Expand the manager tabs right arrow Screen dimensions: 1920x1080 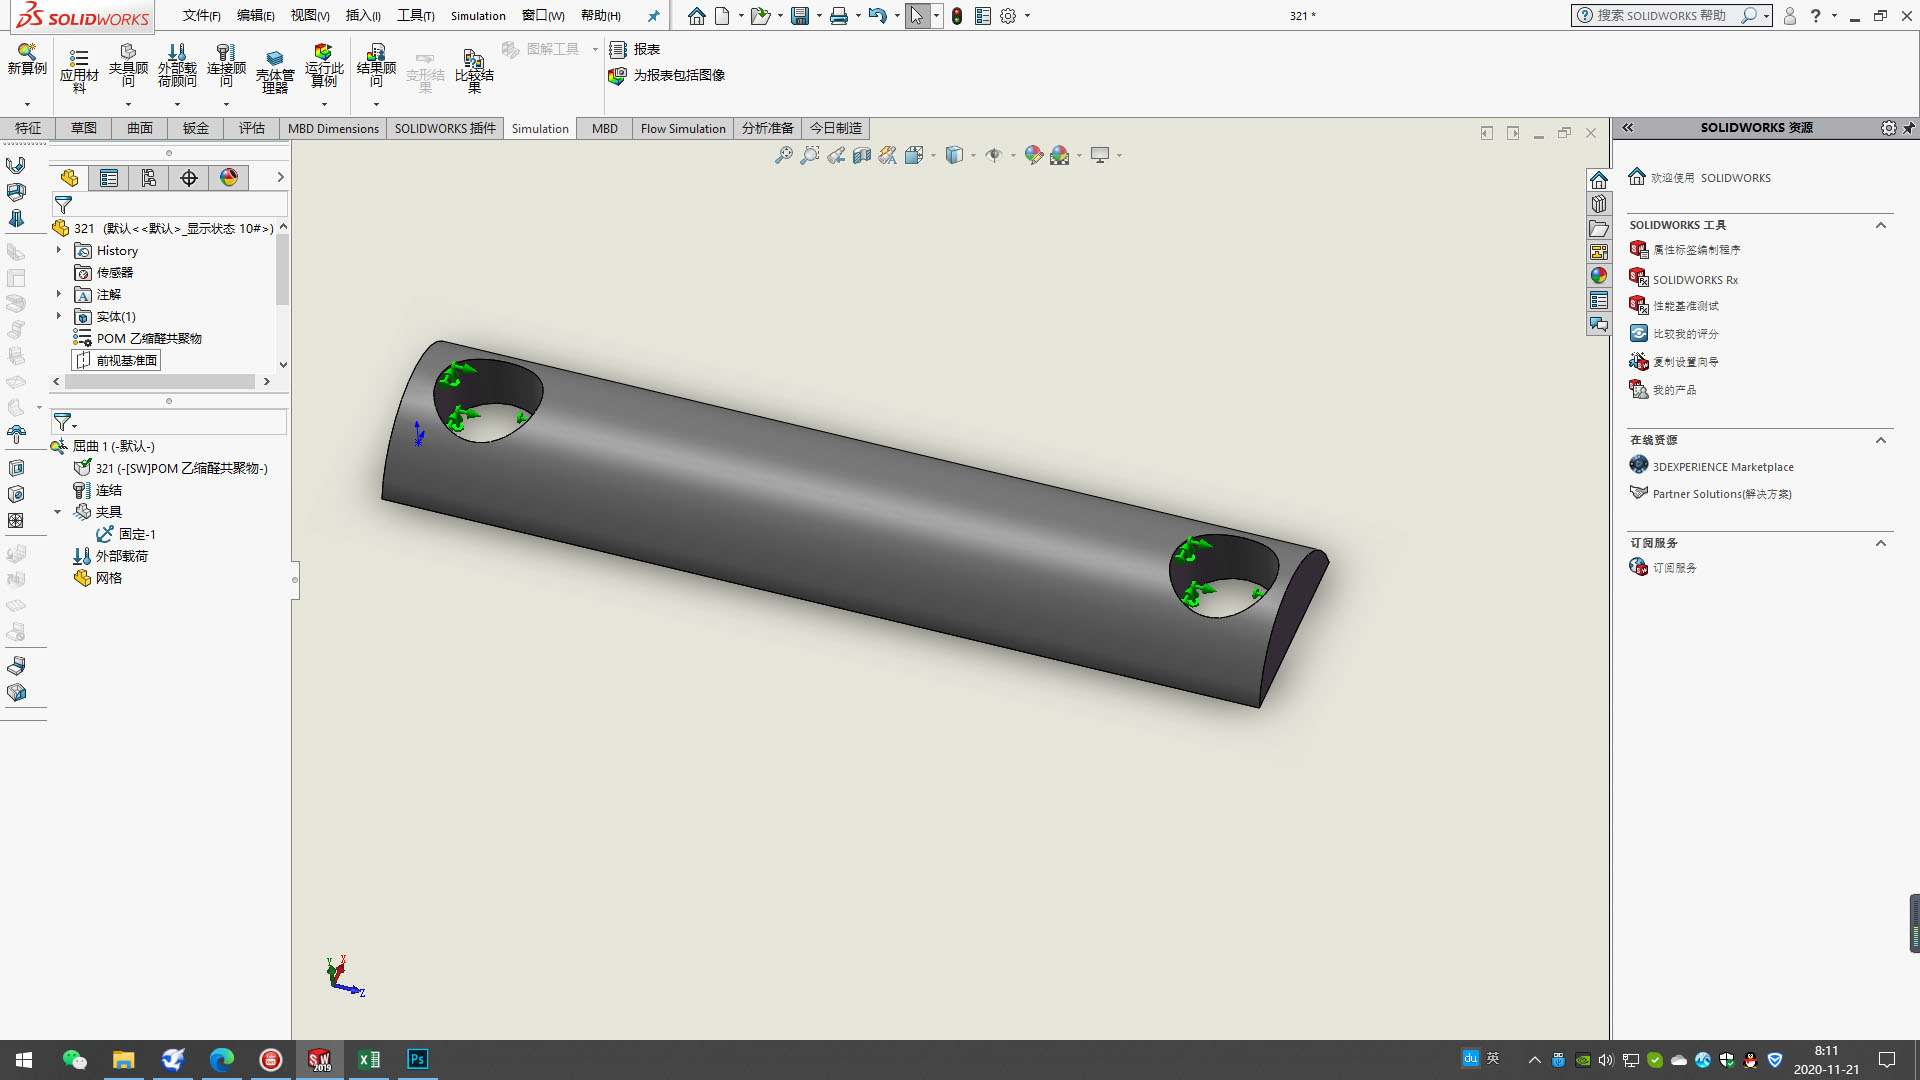coord(280,178)
